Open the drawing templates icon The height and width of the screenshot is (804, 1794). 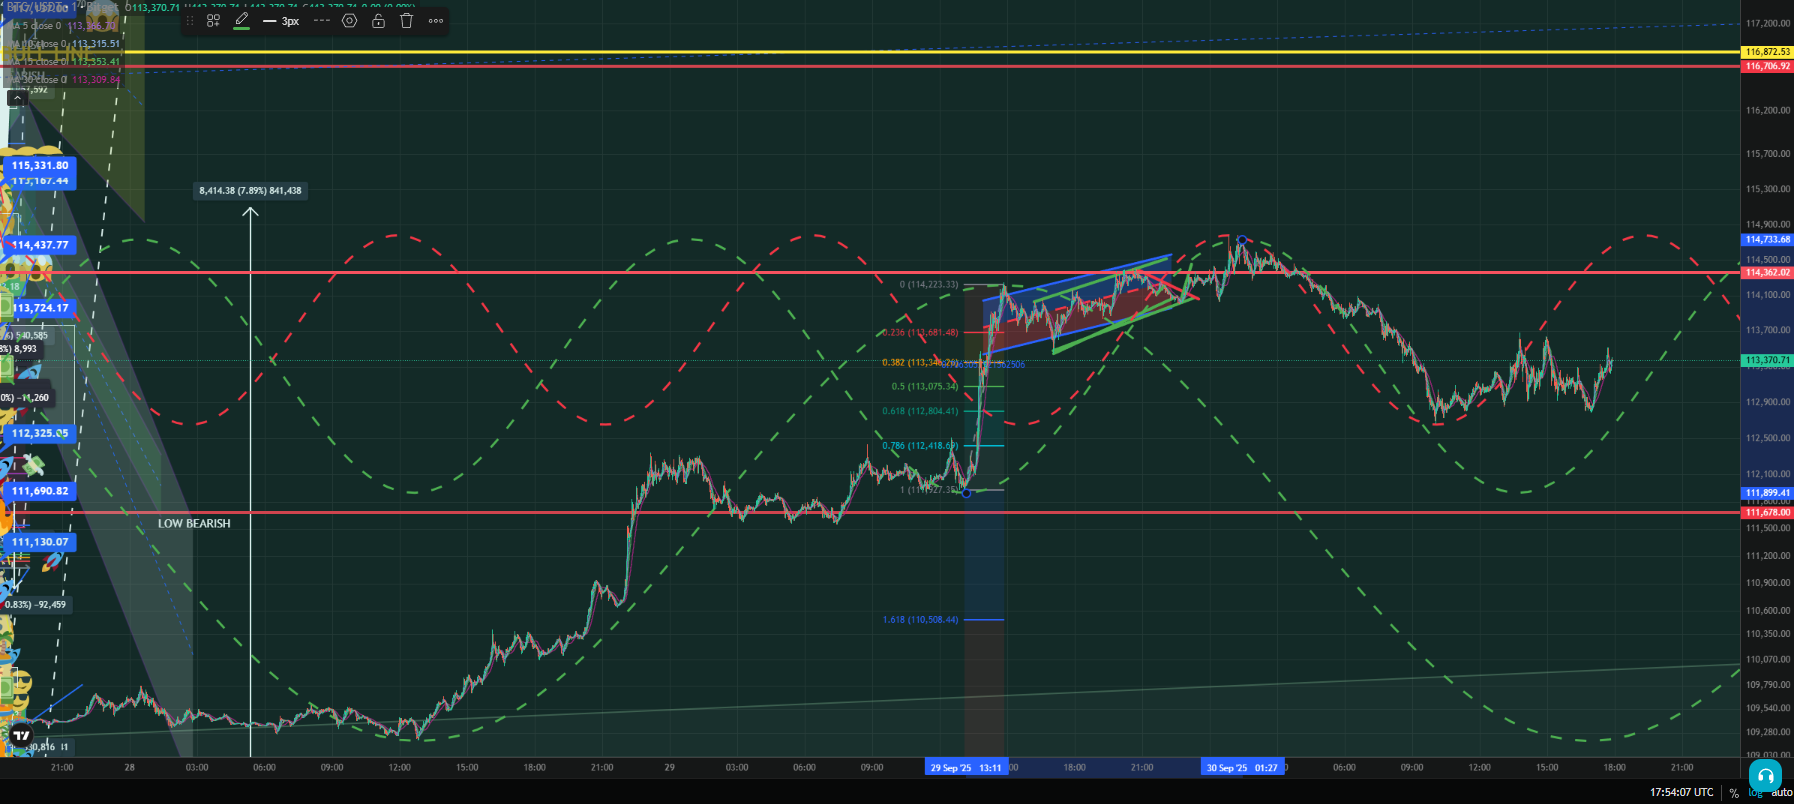(213, 20)
